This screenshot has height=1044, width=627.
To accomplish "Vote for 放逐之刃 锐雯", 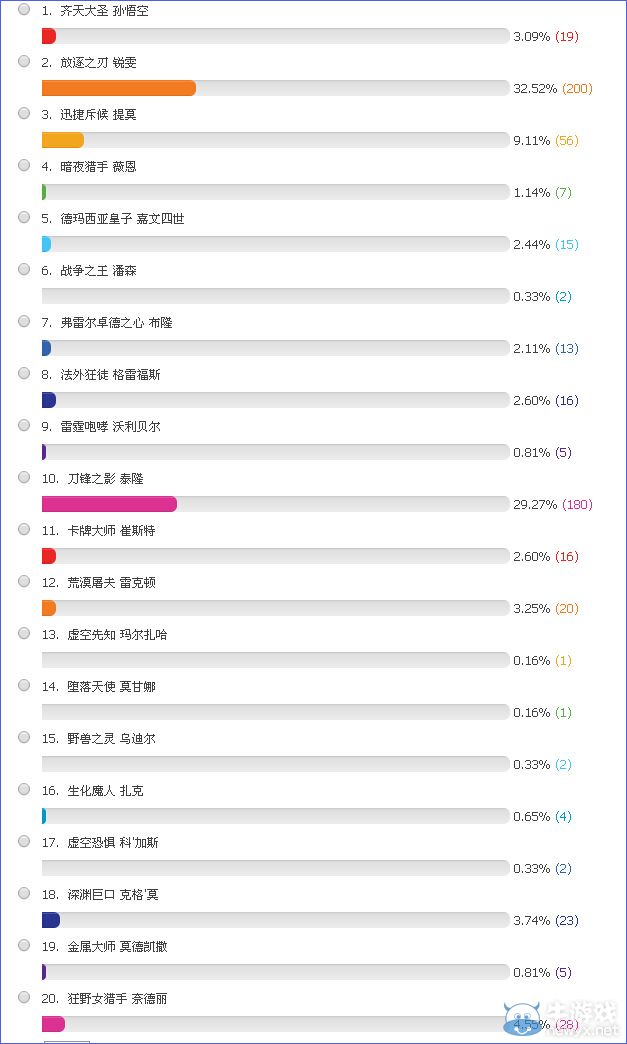I will 23,61.
